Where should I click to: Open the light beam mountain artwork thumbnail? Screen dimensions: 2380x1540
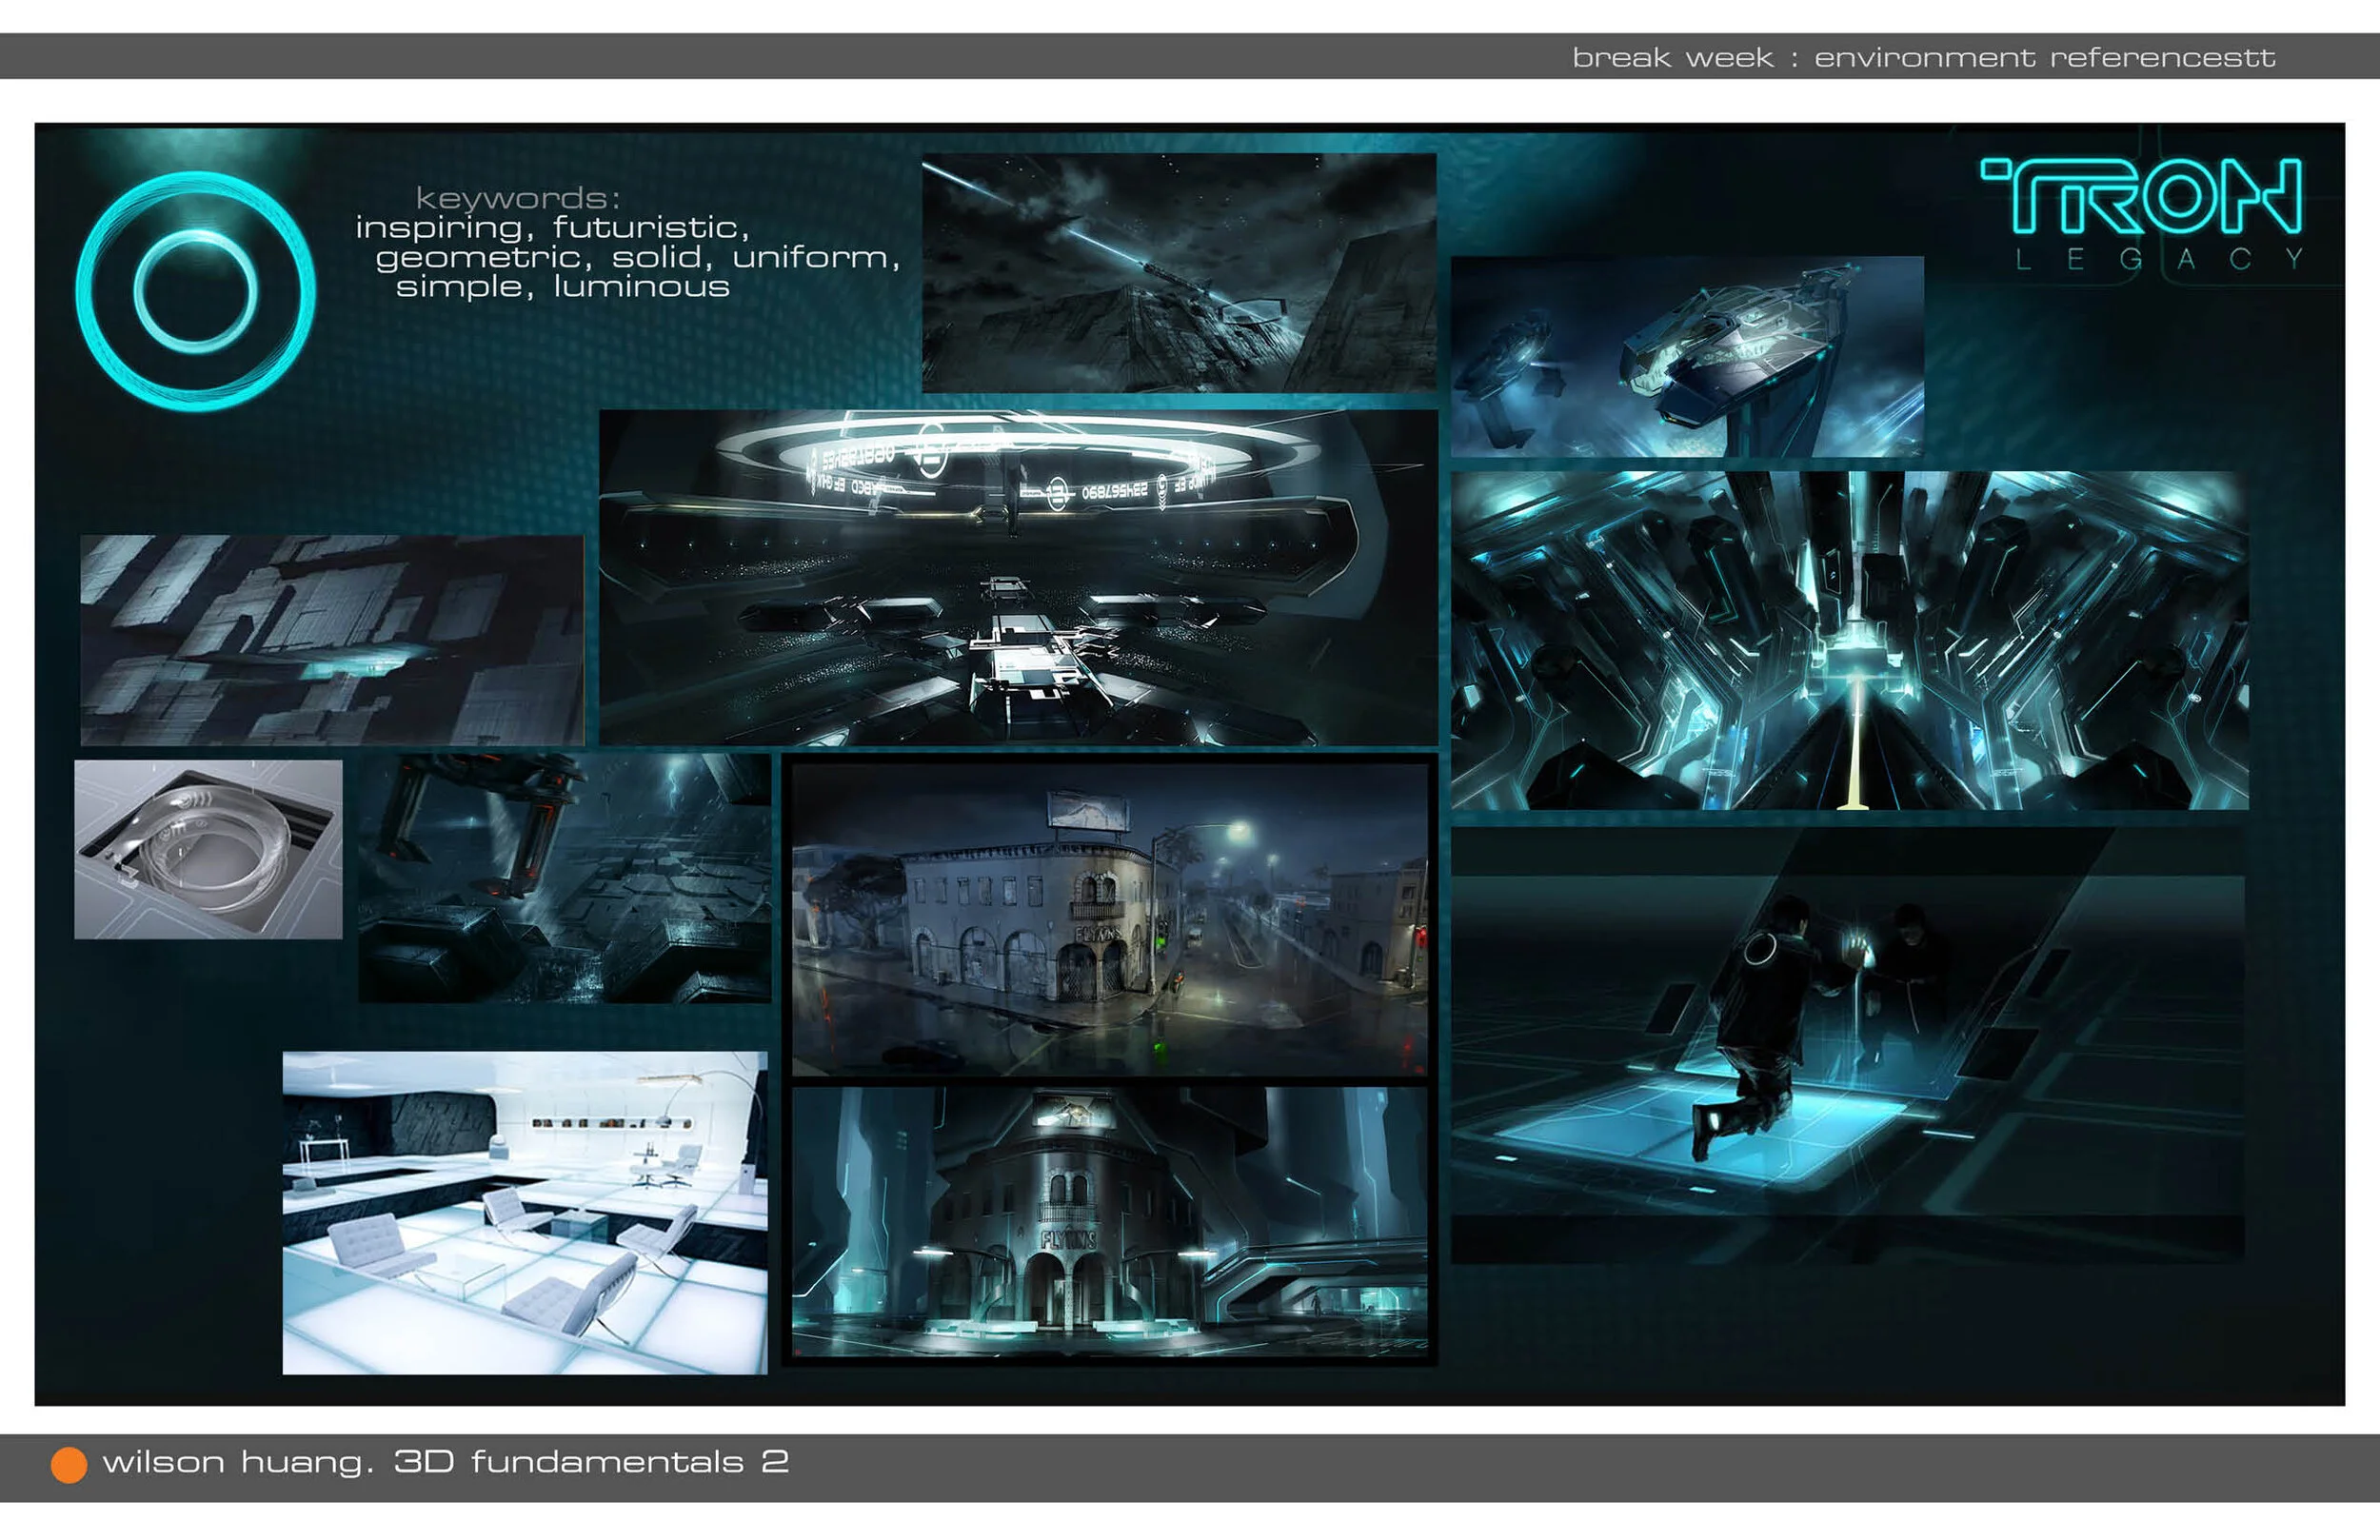(x=1178, y=272)
